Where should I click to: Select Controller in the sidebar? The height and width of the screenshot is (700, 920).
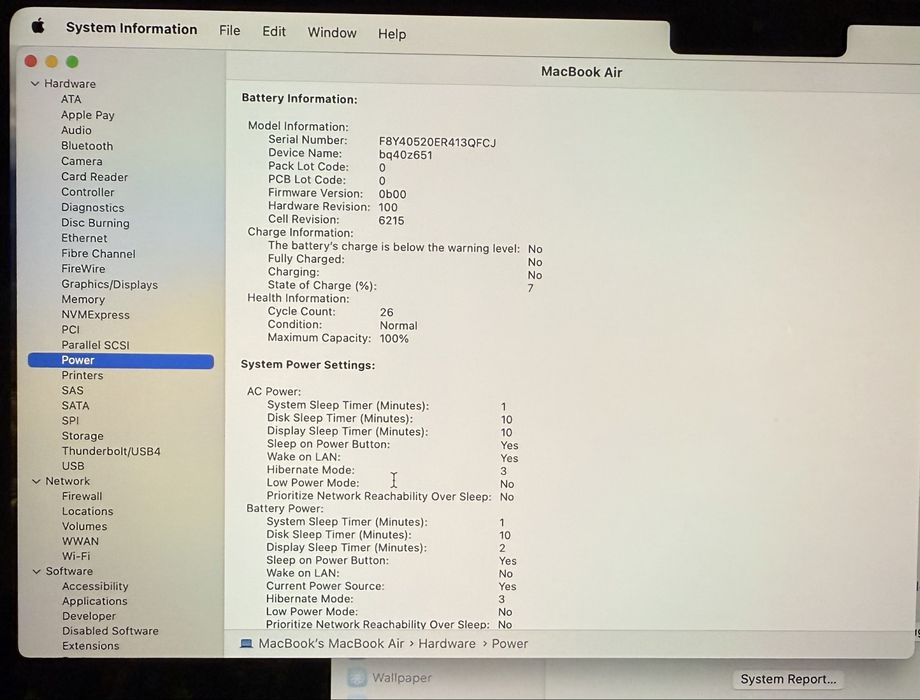(87, 192)
